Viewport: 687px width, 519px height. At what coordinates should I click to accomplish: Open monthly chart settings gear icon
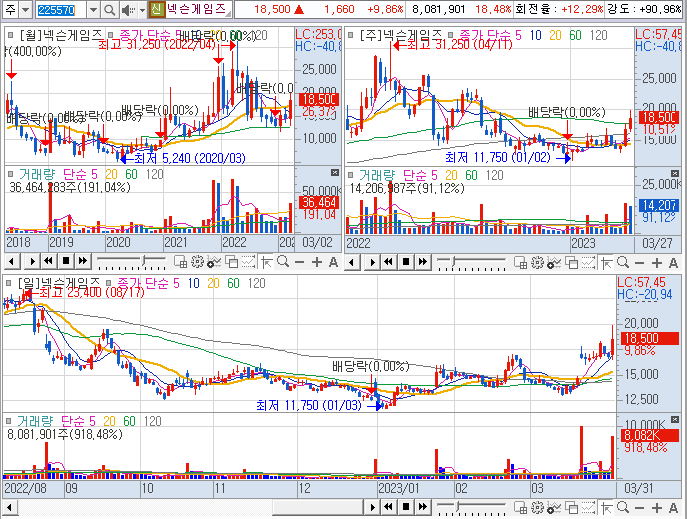[x=197, y=262]
